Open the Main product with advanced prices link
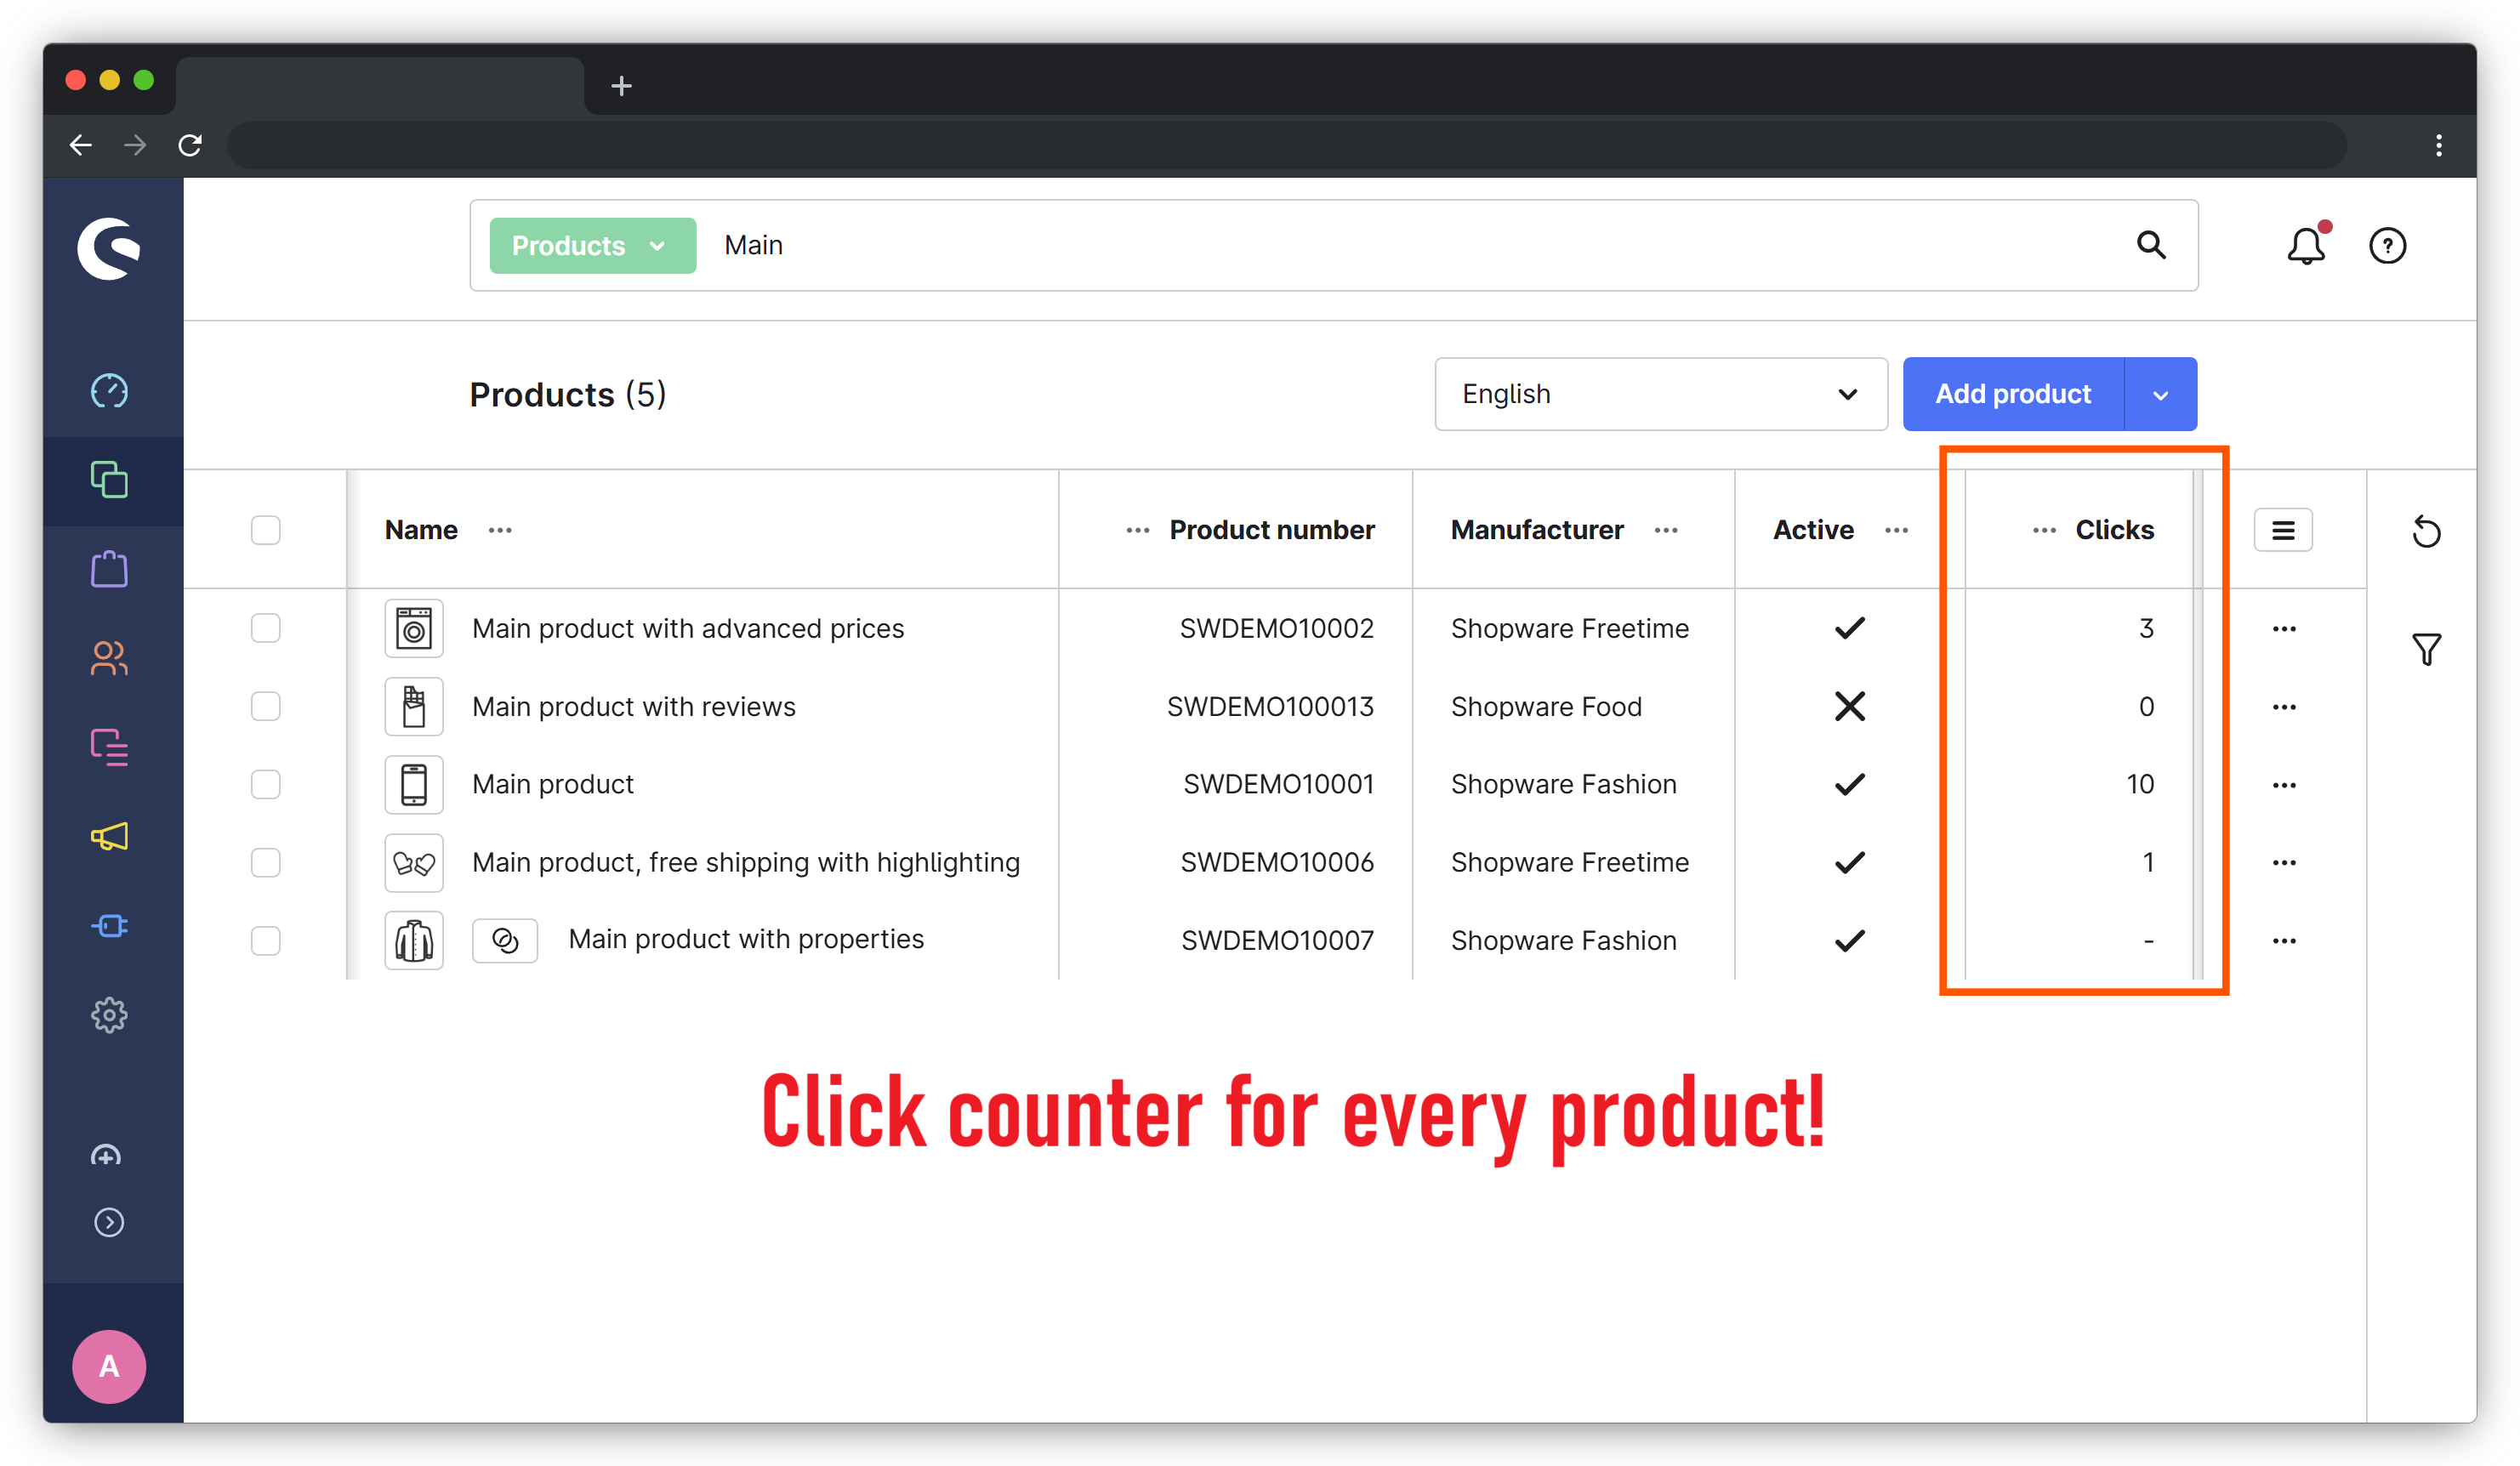 (x=688, y=629)
